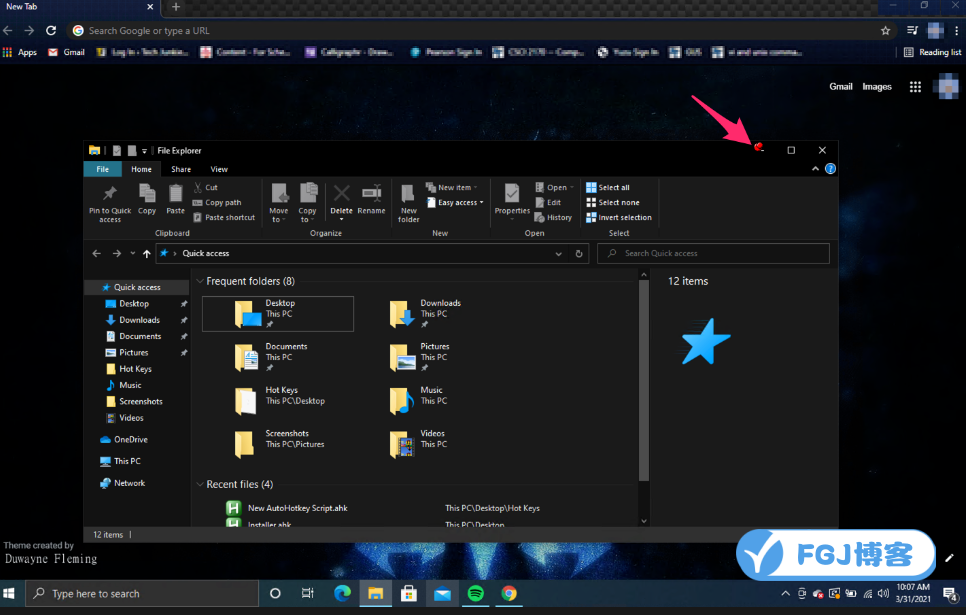Click the Explorer back arrow

97,253
